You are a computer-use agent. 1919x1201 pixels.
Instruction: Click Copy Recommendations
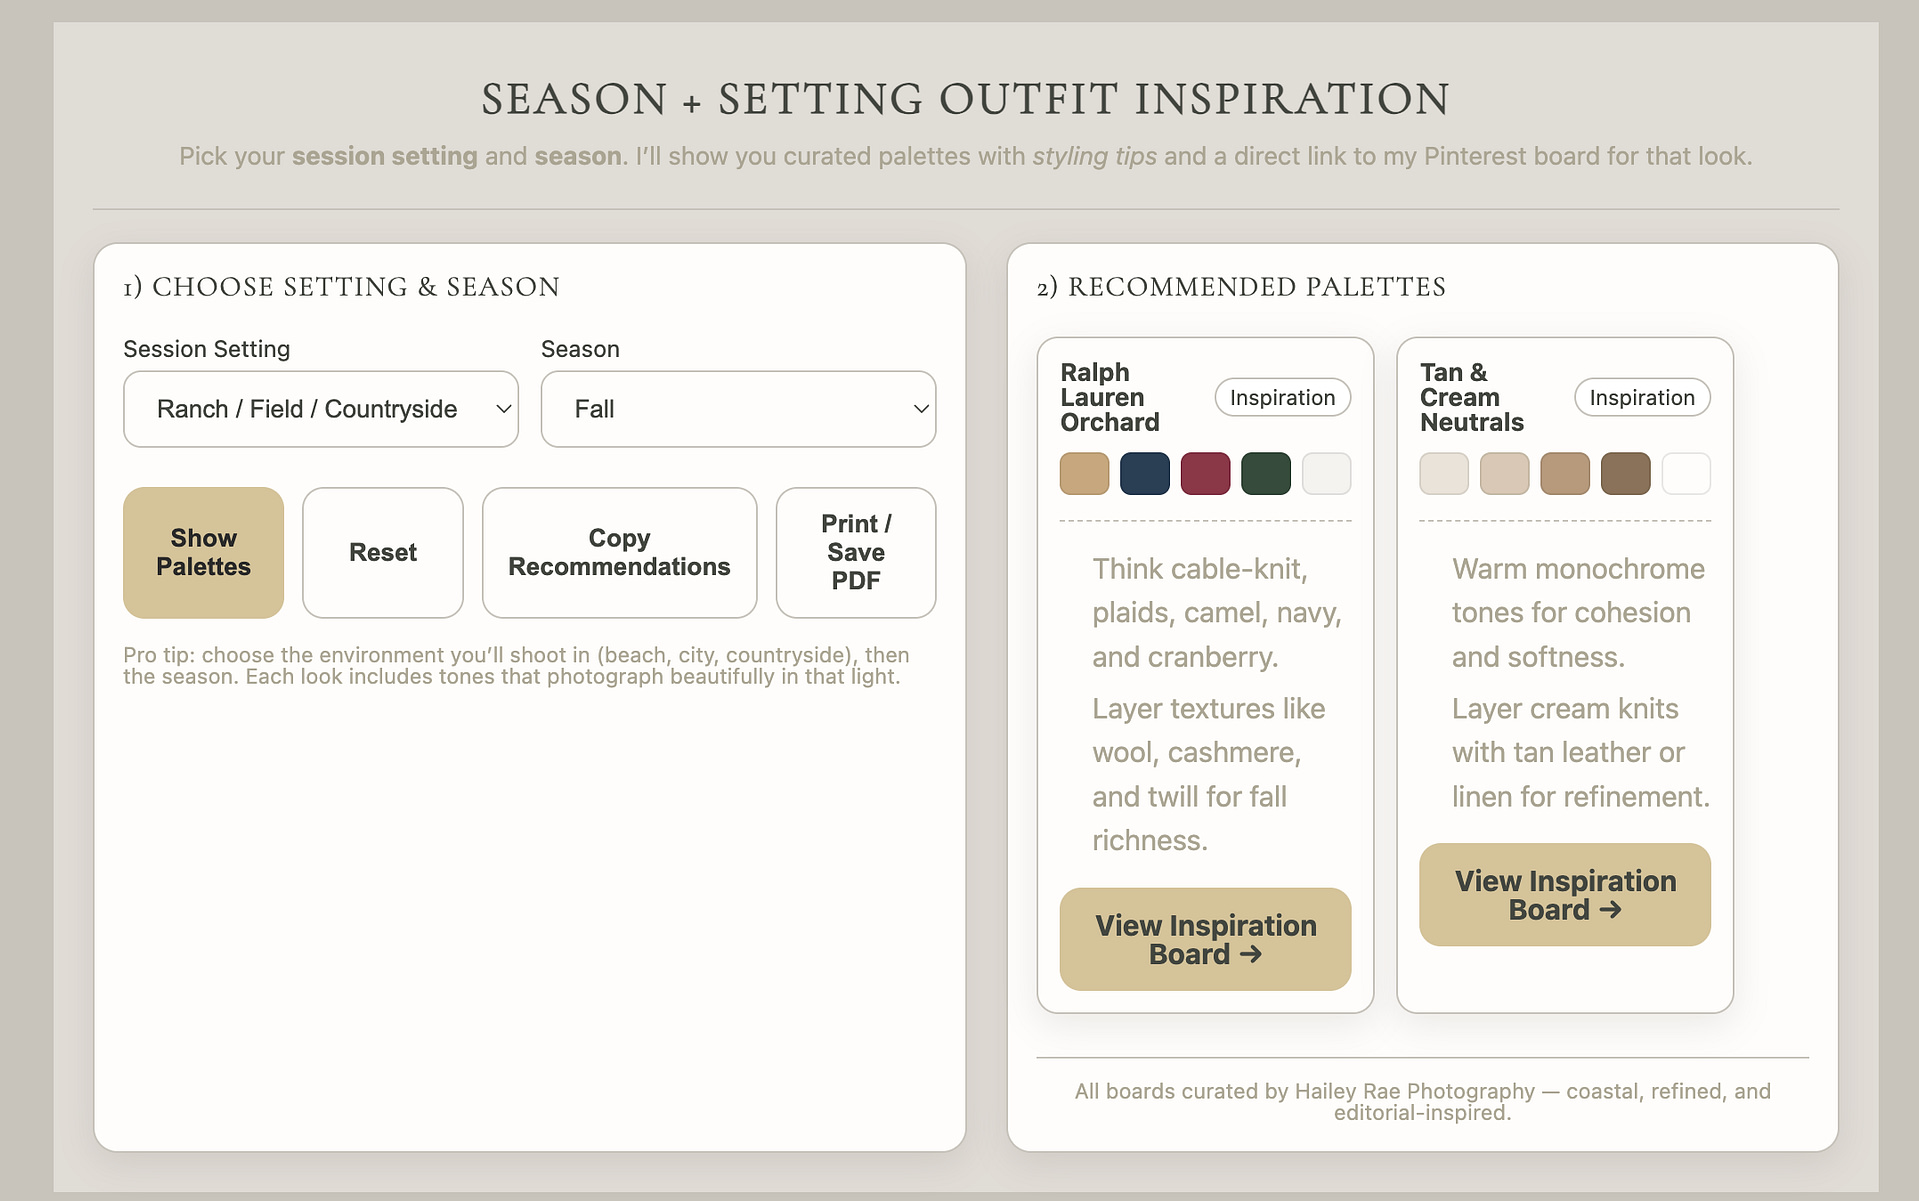click(x=618, y=552)
